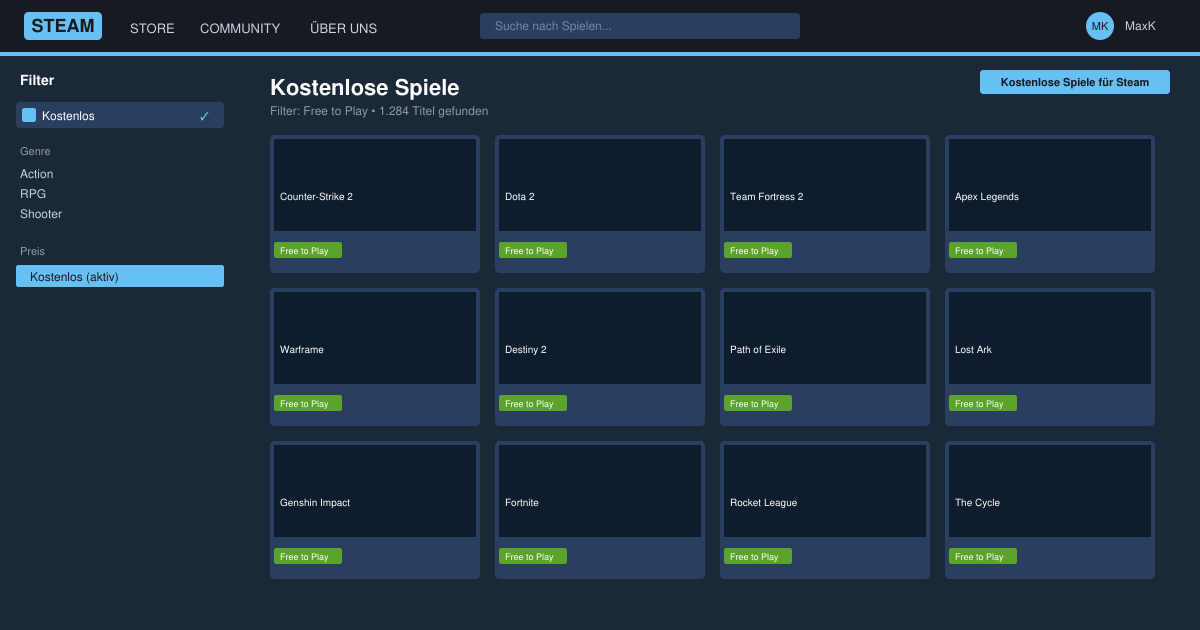Click Free to Play tag under Warframe
Viewport: 1200px width, 630px height.
[x=308, y=403]
